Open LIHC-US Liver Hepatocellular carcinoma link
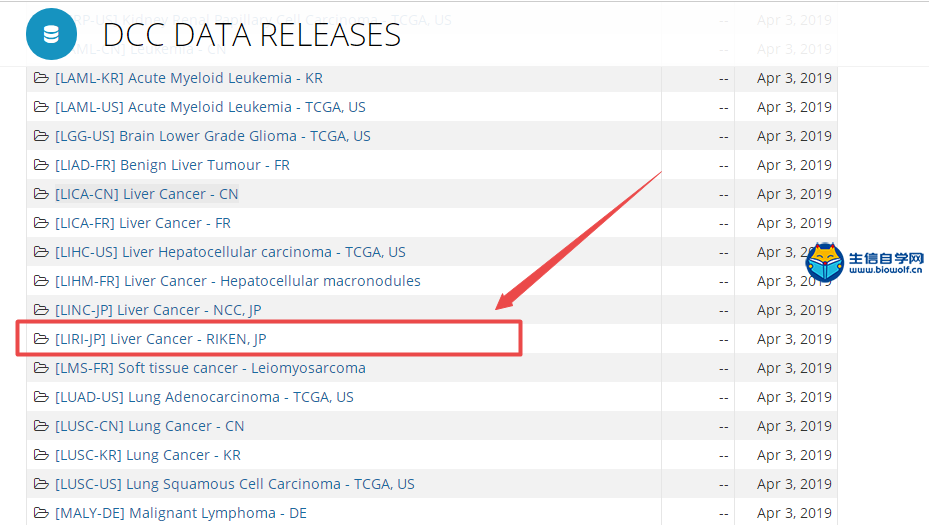929x525 pixels. 230,252
